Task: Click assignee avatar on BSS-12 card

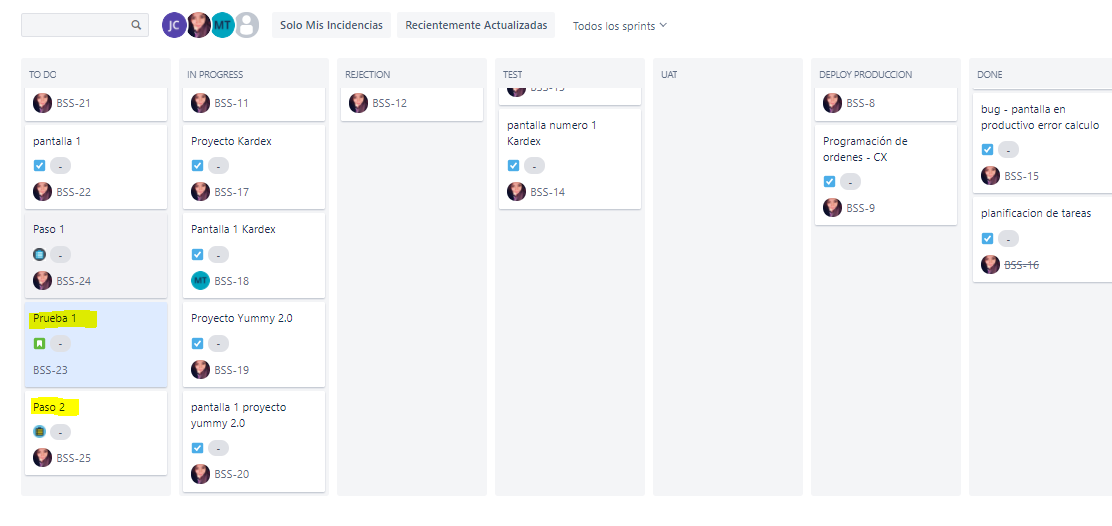Action: click(x=359, y=103)
